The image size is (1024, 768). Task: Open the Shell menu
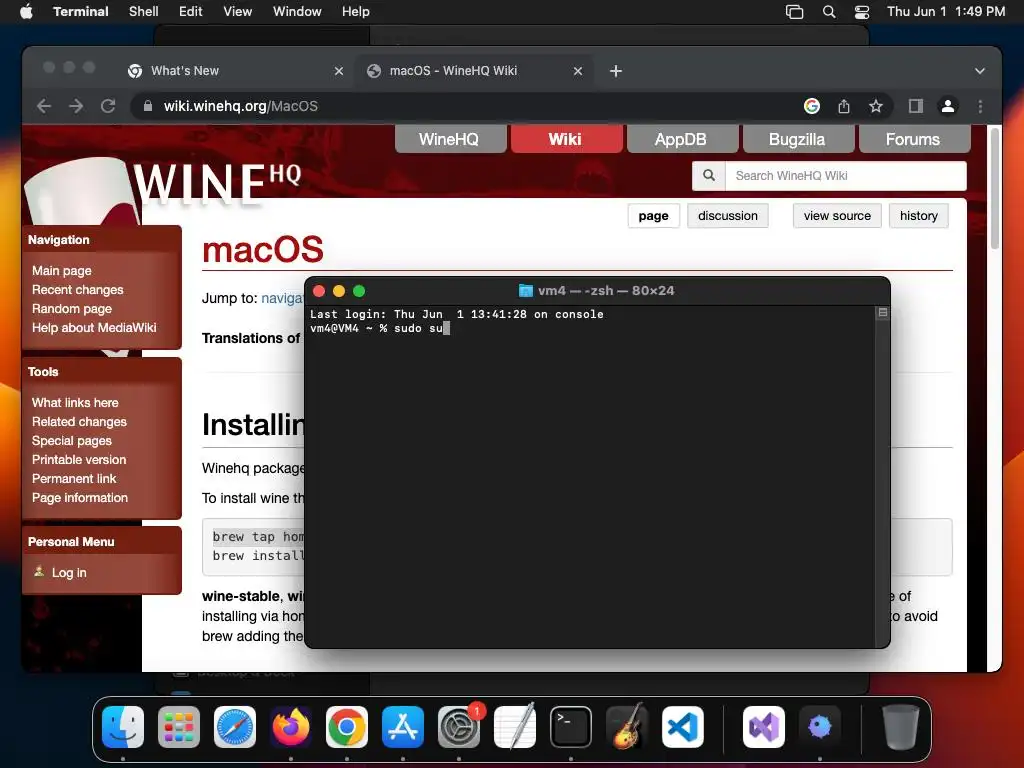tap(144, 12)
